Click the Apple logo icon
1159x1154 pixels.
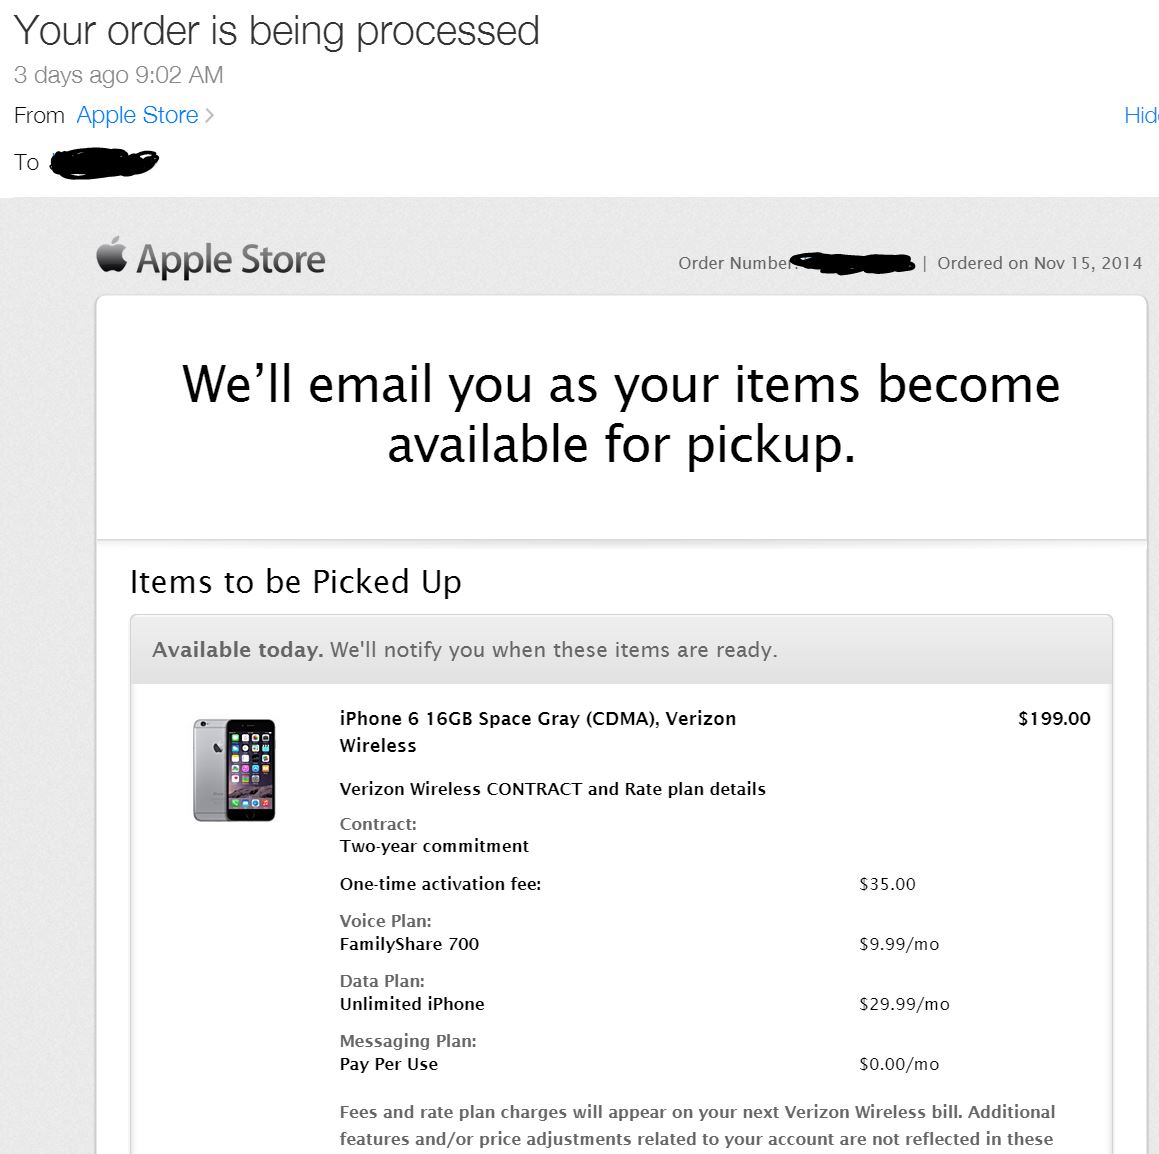point(112,254)
